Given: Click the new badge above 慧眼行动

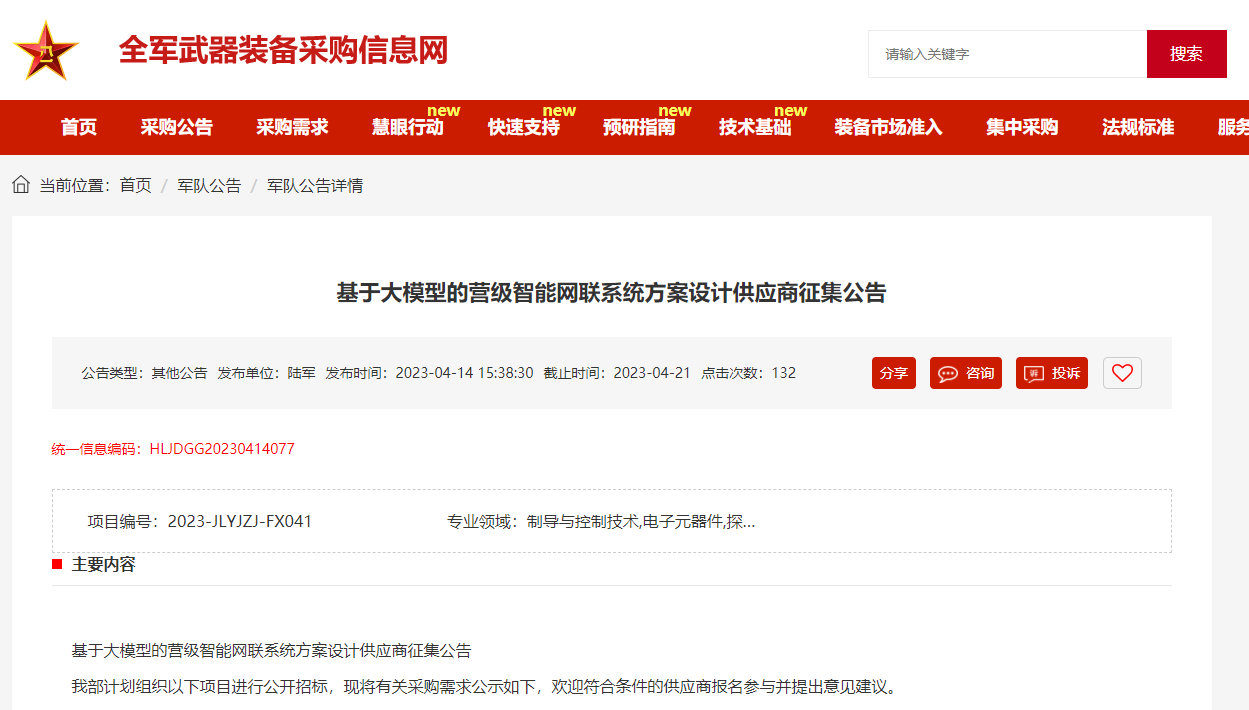Looking at the screenshot, I should tap(443, 110).
